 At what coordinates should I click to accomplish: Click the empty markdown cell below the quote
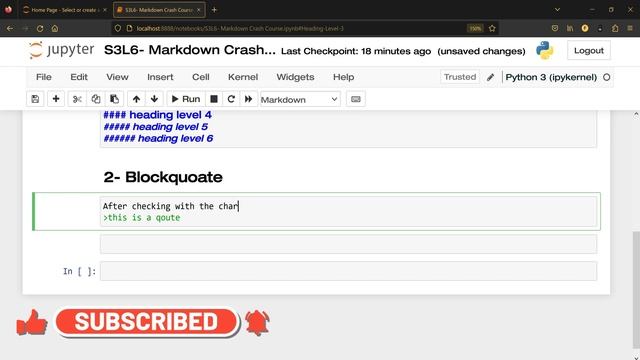pos(348,244)
